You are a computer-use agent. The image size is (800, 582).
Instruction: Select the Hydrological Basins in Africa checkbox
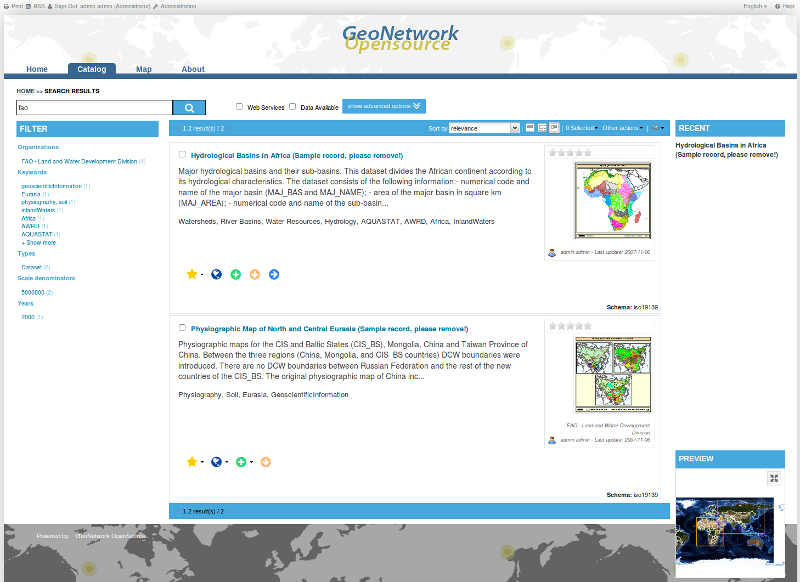point(182,154)
